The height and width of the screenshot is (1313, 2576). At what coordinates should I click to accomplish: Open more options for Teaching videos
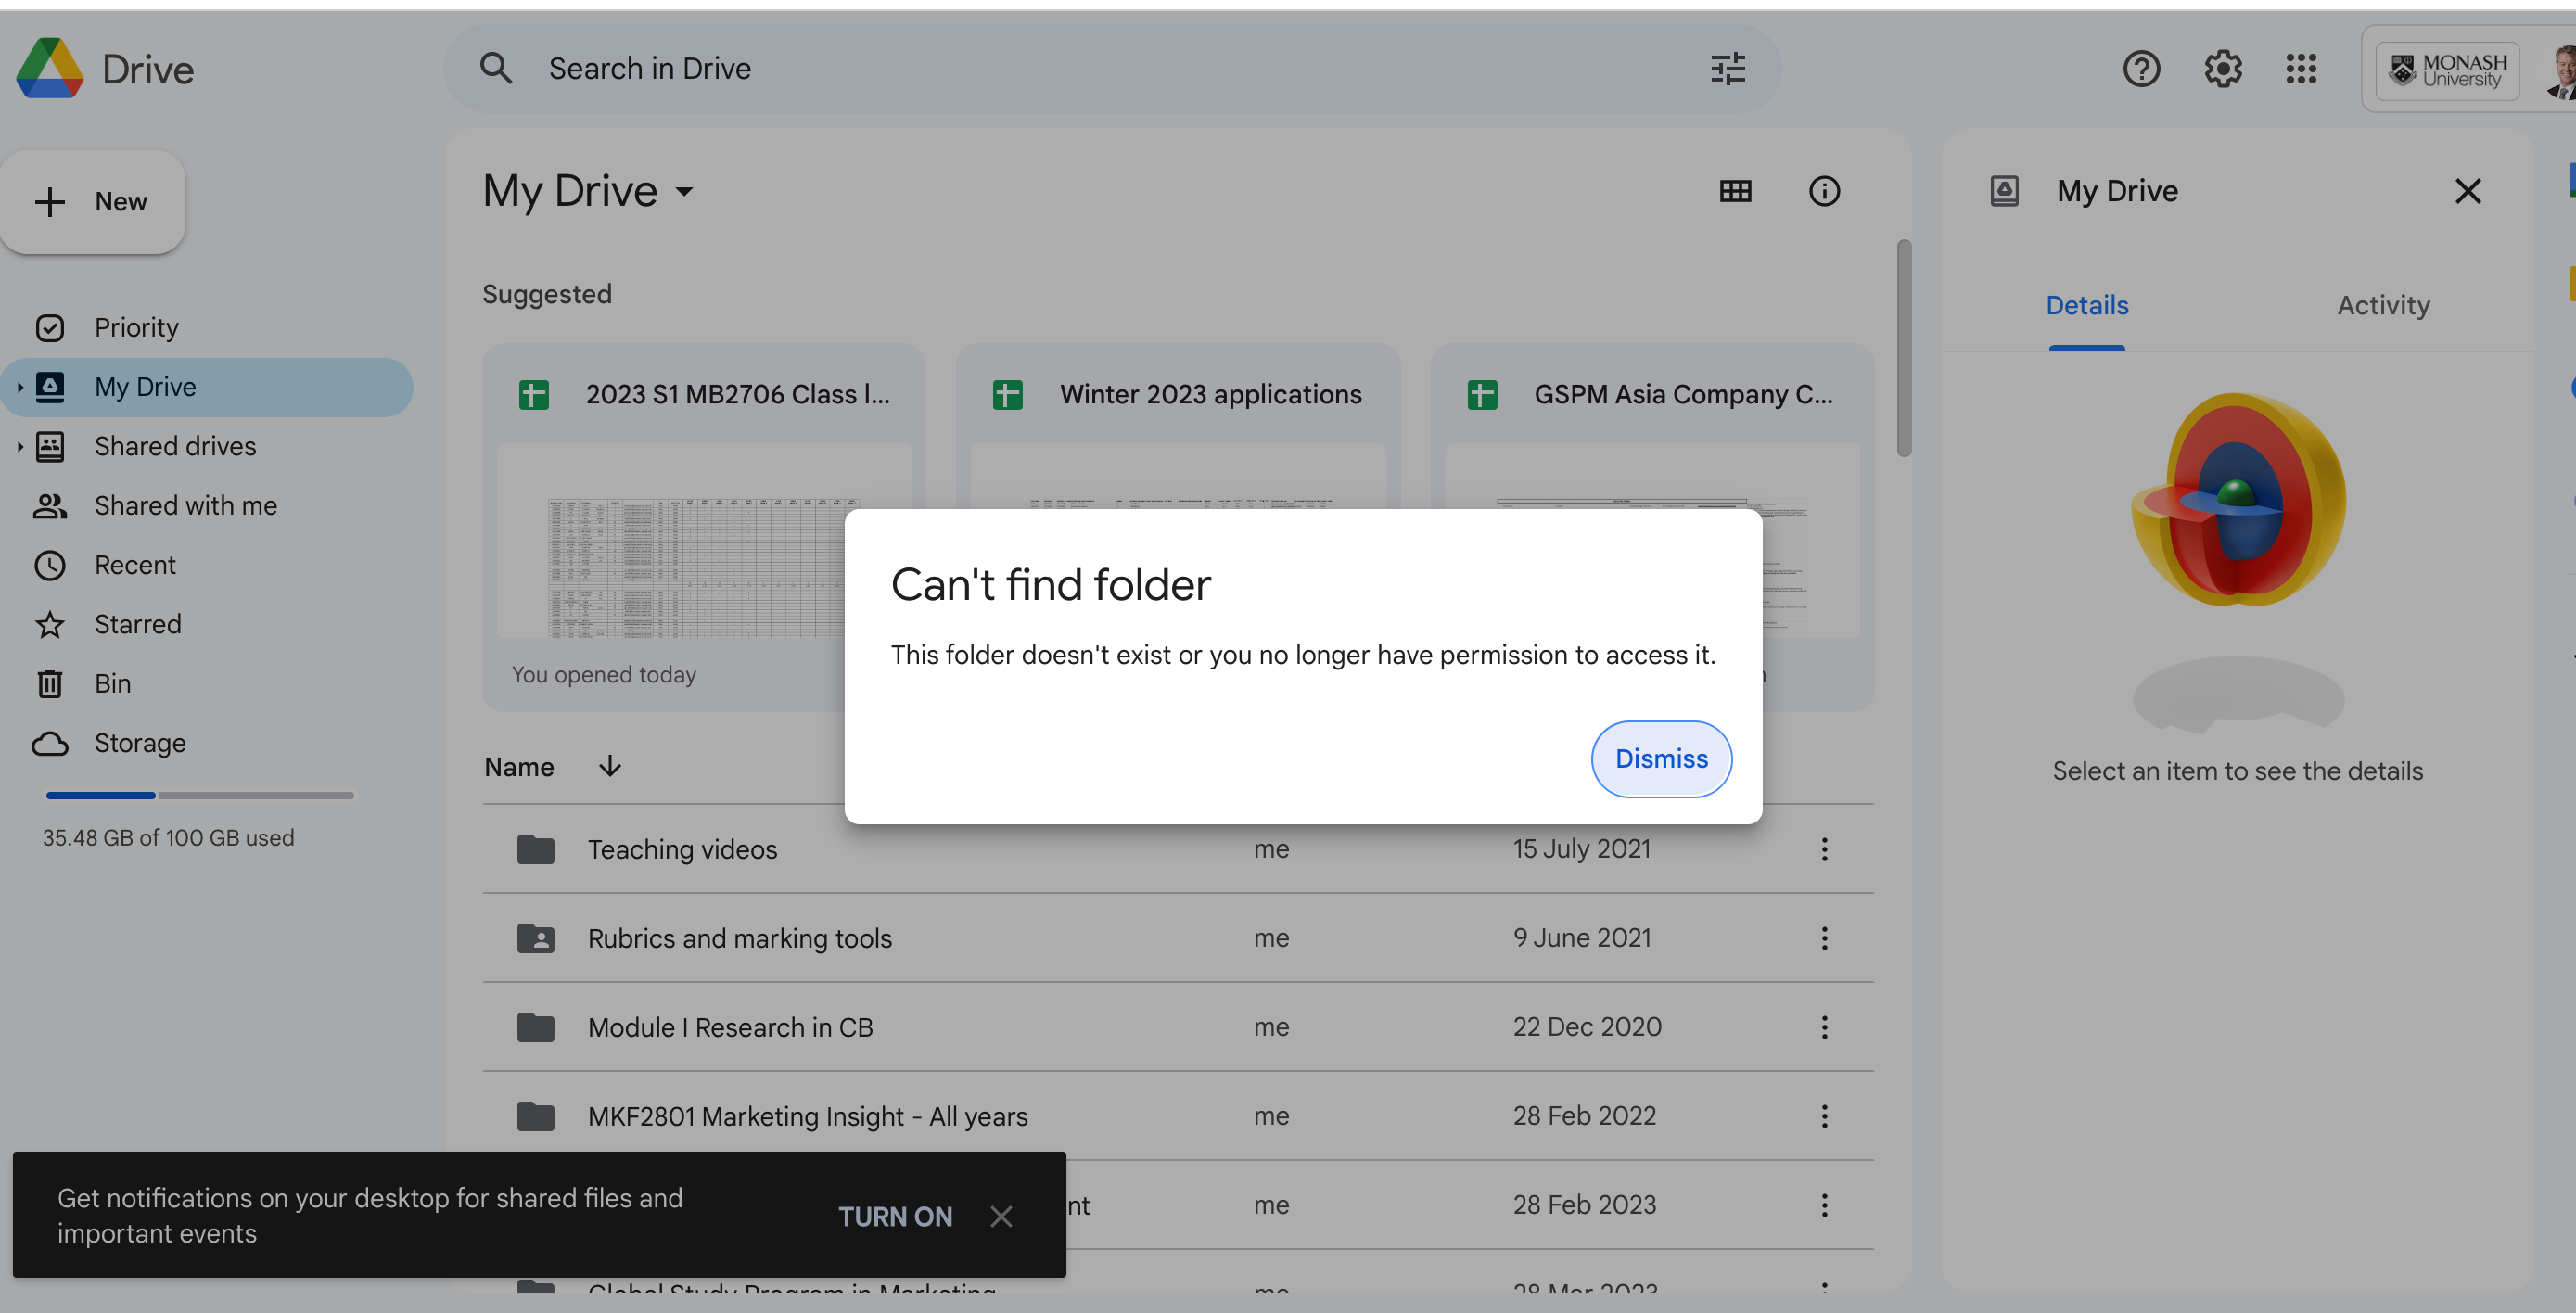tap(1824, 849)
